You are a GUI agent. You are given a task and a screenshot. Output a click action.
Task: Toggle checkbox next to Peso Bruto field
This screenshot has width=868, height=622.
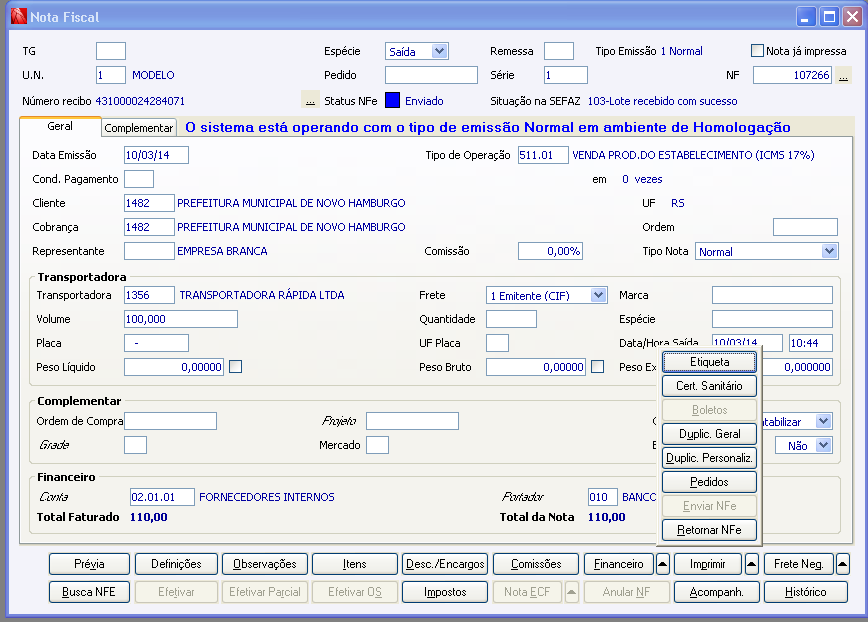[598, 367]
